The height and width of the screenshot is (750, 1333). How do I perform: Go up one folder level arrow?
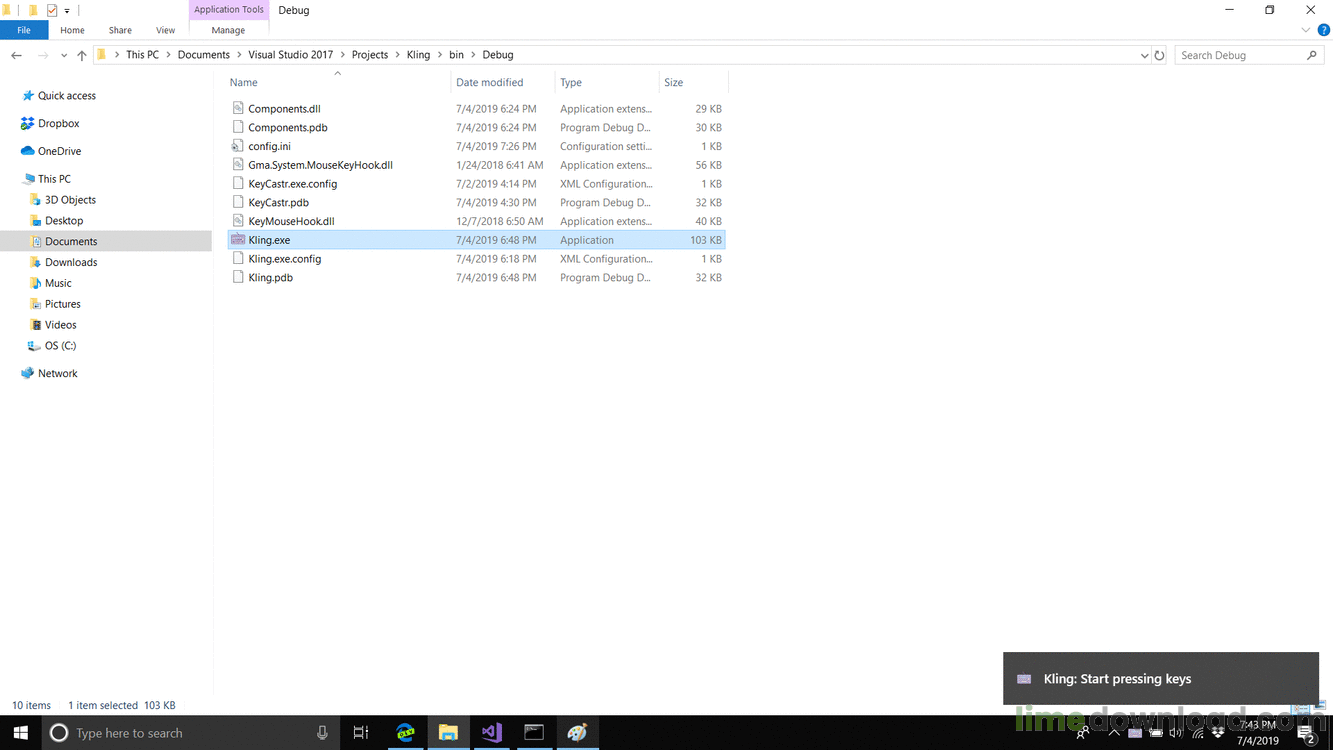tap(82, 56)
